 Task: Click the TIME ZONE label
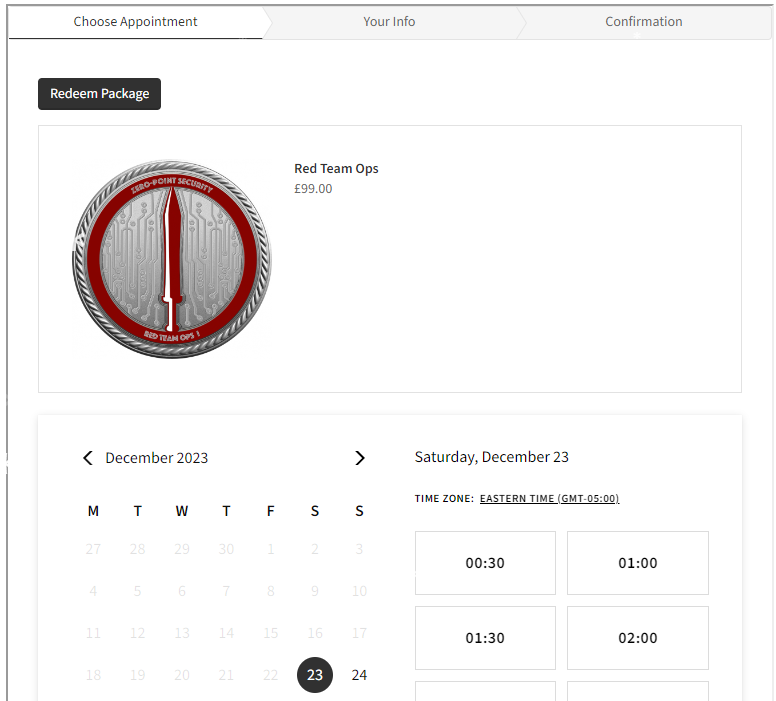coord(444,499)
